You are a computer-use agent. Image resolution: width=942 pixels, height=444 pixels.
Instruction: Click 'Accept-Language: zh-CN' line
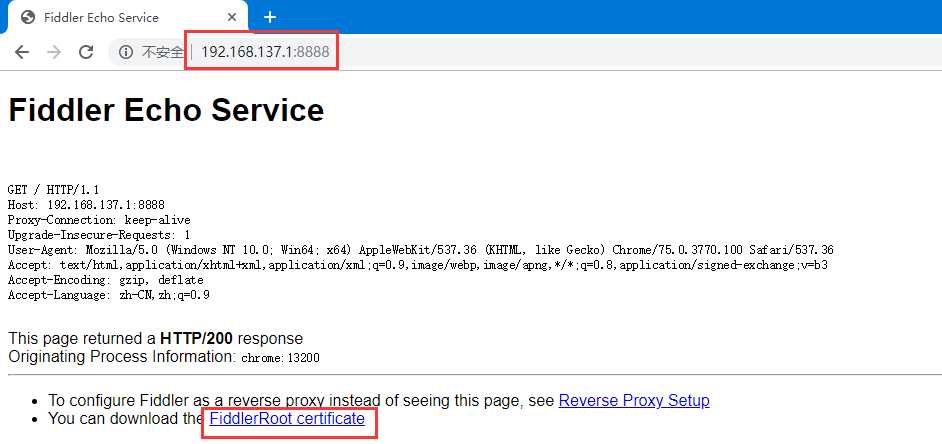(x=109, y=295)
